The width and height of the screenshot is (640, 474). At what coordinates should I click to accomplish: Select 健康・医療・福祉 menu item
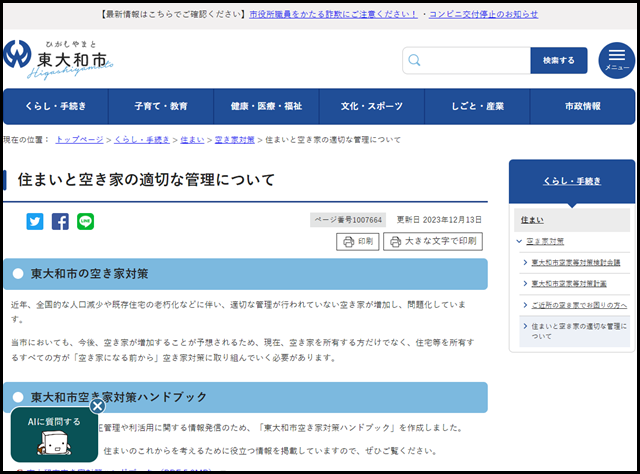(266, 106)
